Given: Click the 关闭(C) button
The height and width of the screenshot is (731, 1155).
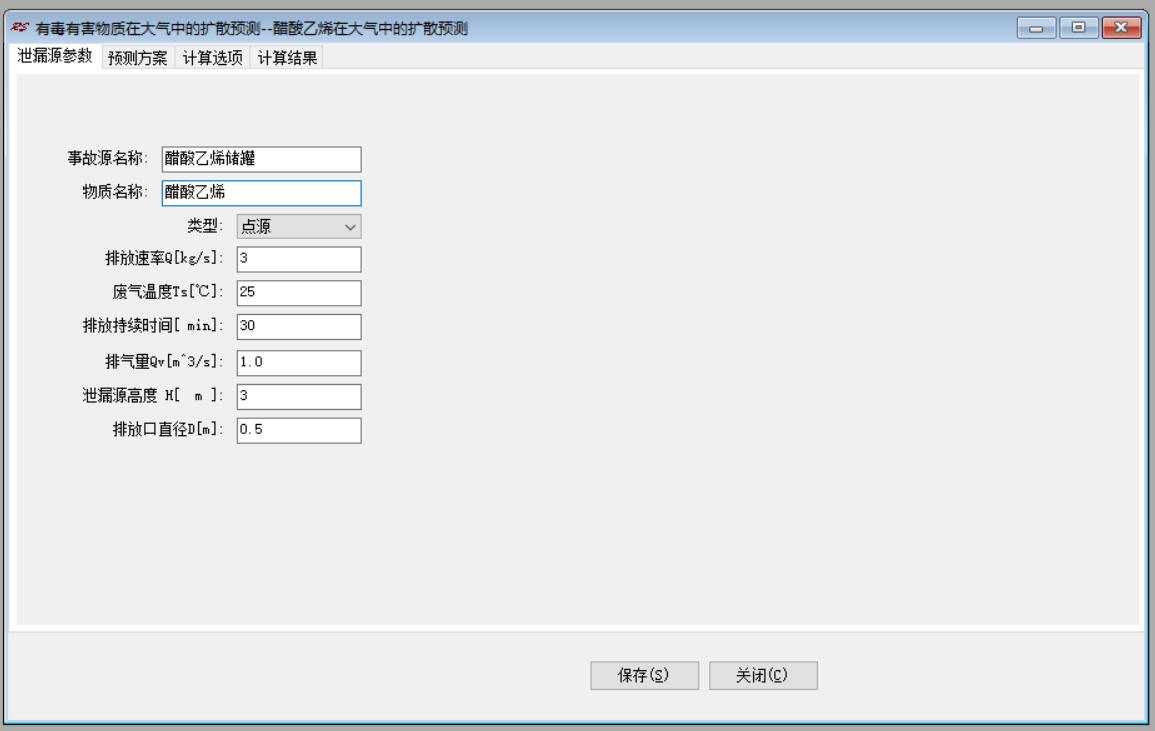Looking at the screenshot, I should coord(763,675).
